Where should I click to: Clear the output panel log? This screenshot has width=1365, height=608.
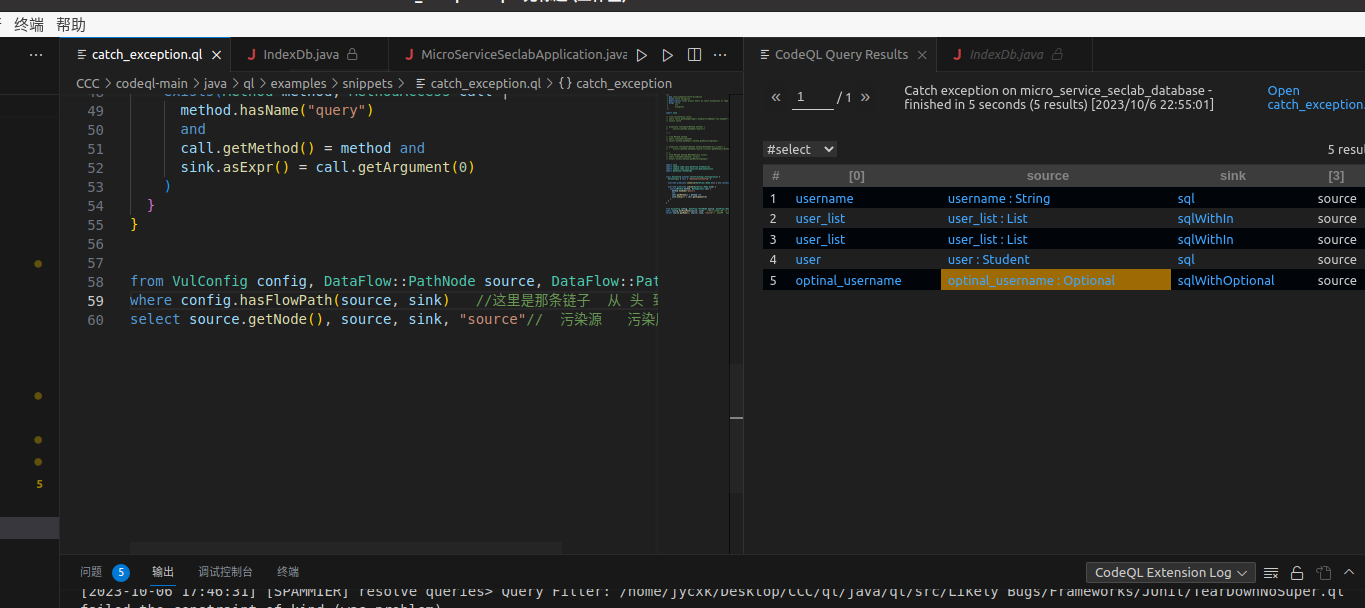pos(1271,573)
